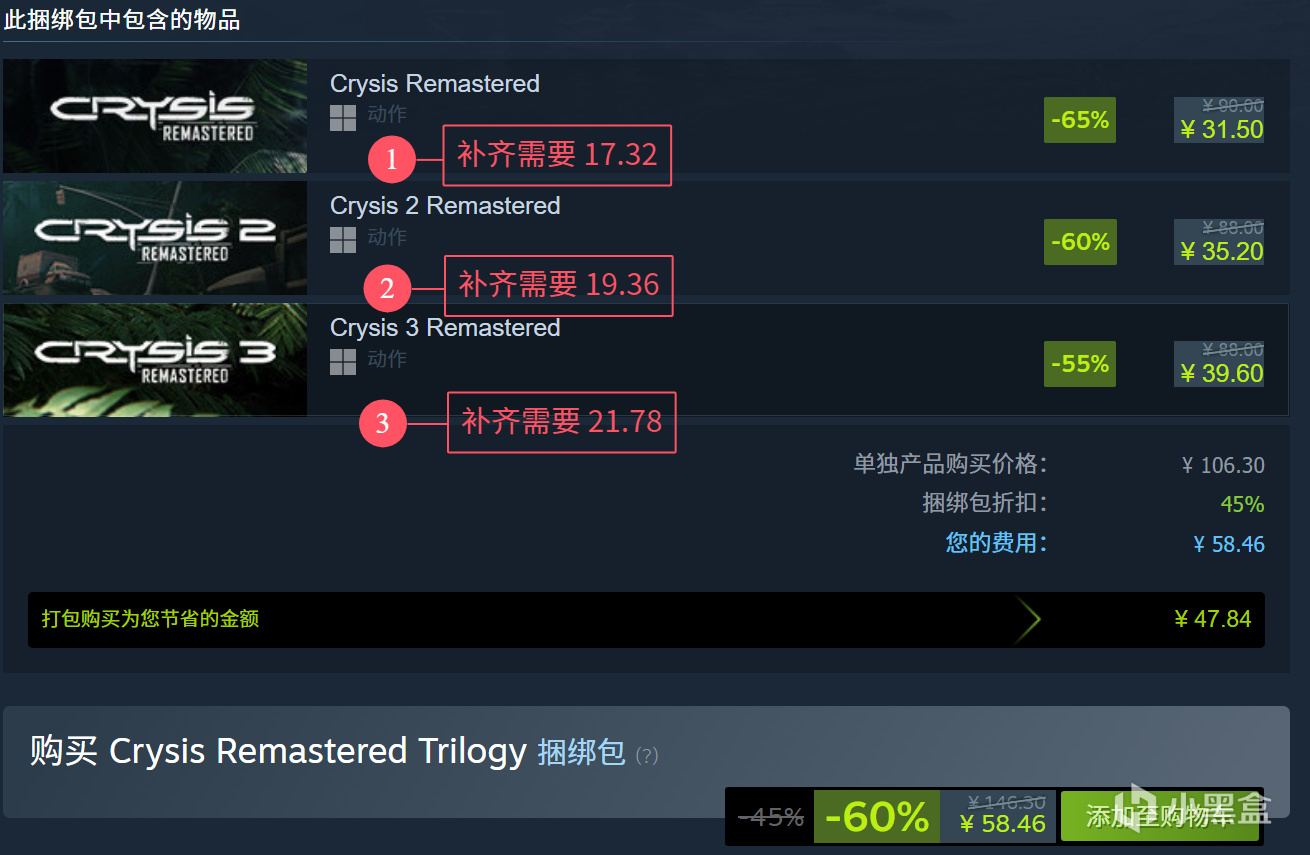The image size is (1310, 855).
Task: Click the -60% bundle discount badge
Action: click(877, 817)
